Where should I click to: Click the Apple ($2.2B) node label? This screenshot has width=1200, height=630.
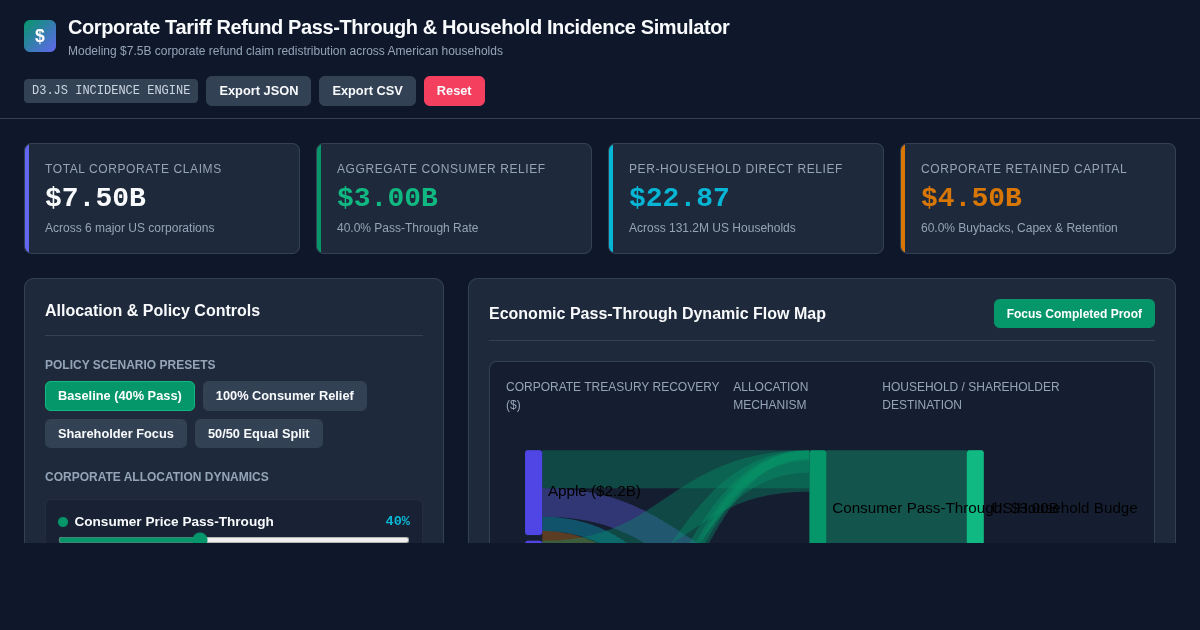(594, 491)
